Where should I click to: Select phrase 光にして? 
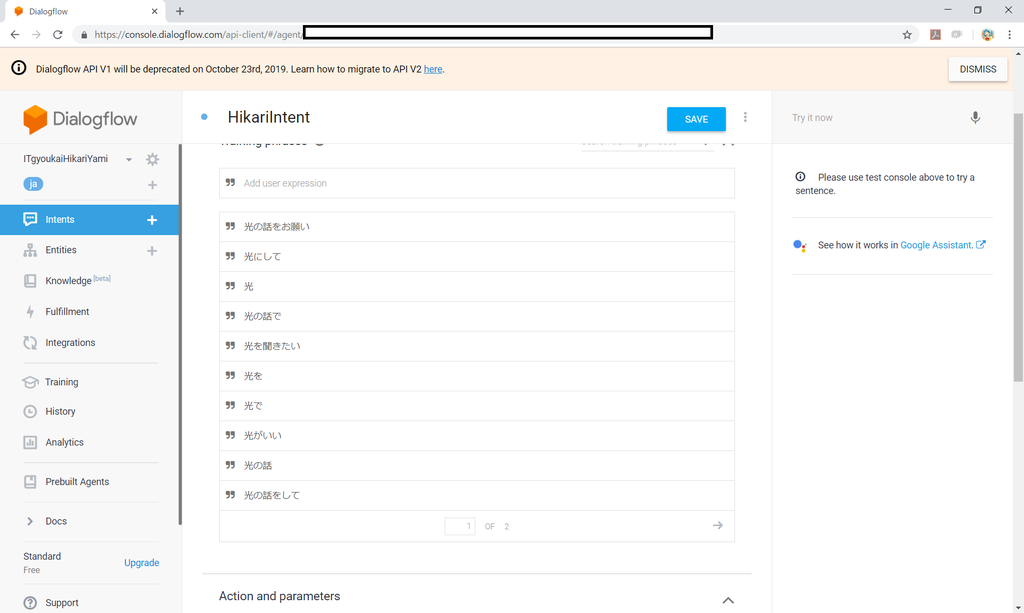click(x=477, y=257)
